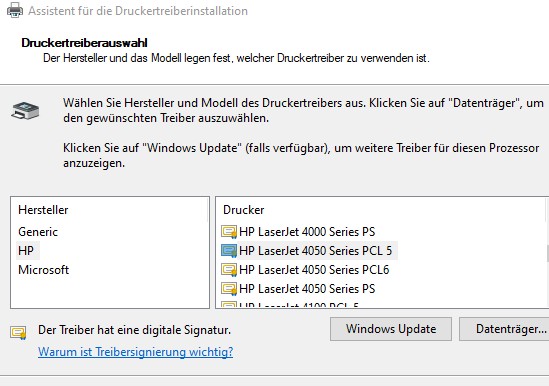
Task: Click the signed driver icon for LaserJet 4000 Series PS
Action: (x=229, y=232)
